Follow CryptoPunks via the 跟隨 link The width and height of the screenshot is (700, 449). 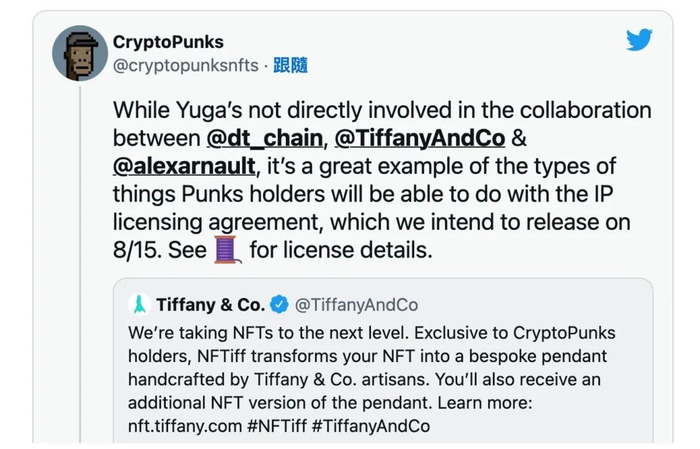(x=291, y=65)
